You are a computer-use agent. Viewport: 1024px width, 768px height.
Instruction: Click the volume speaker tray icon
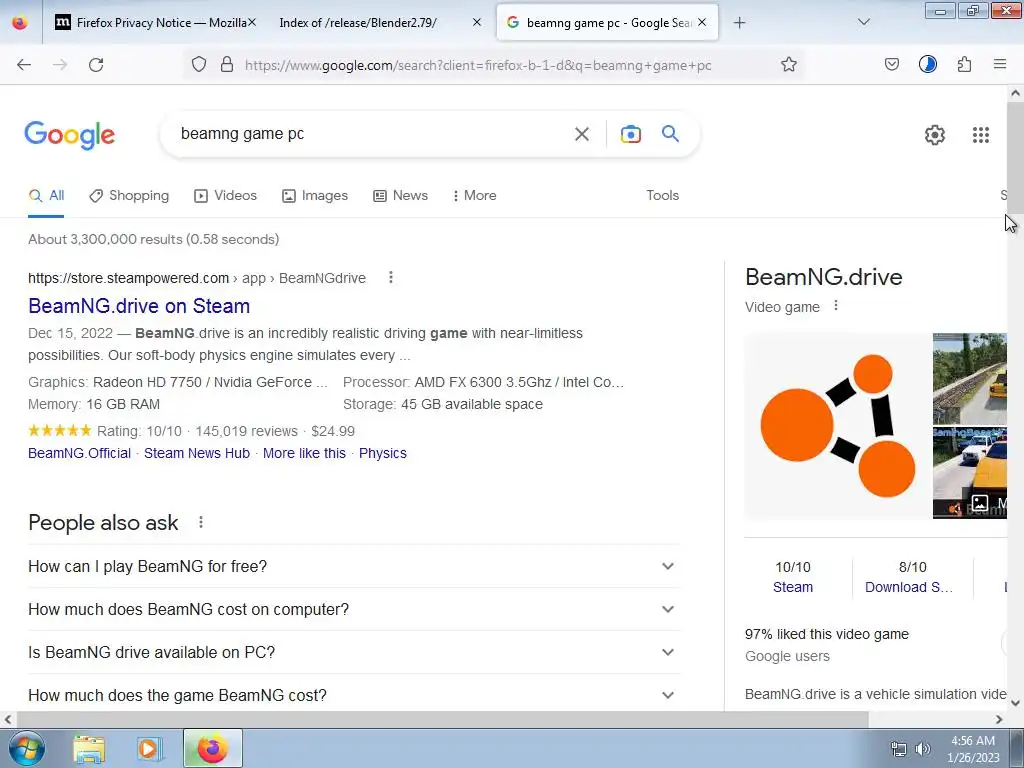coord(922,749)
